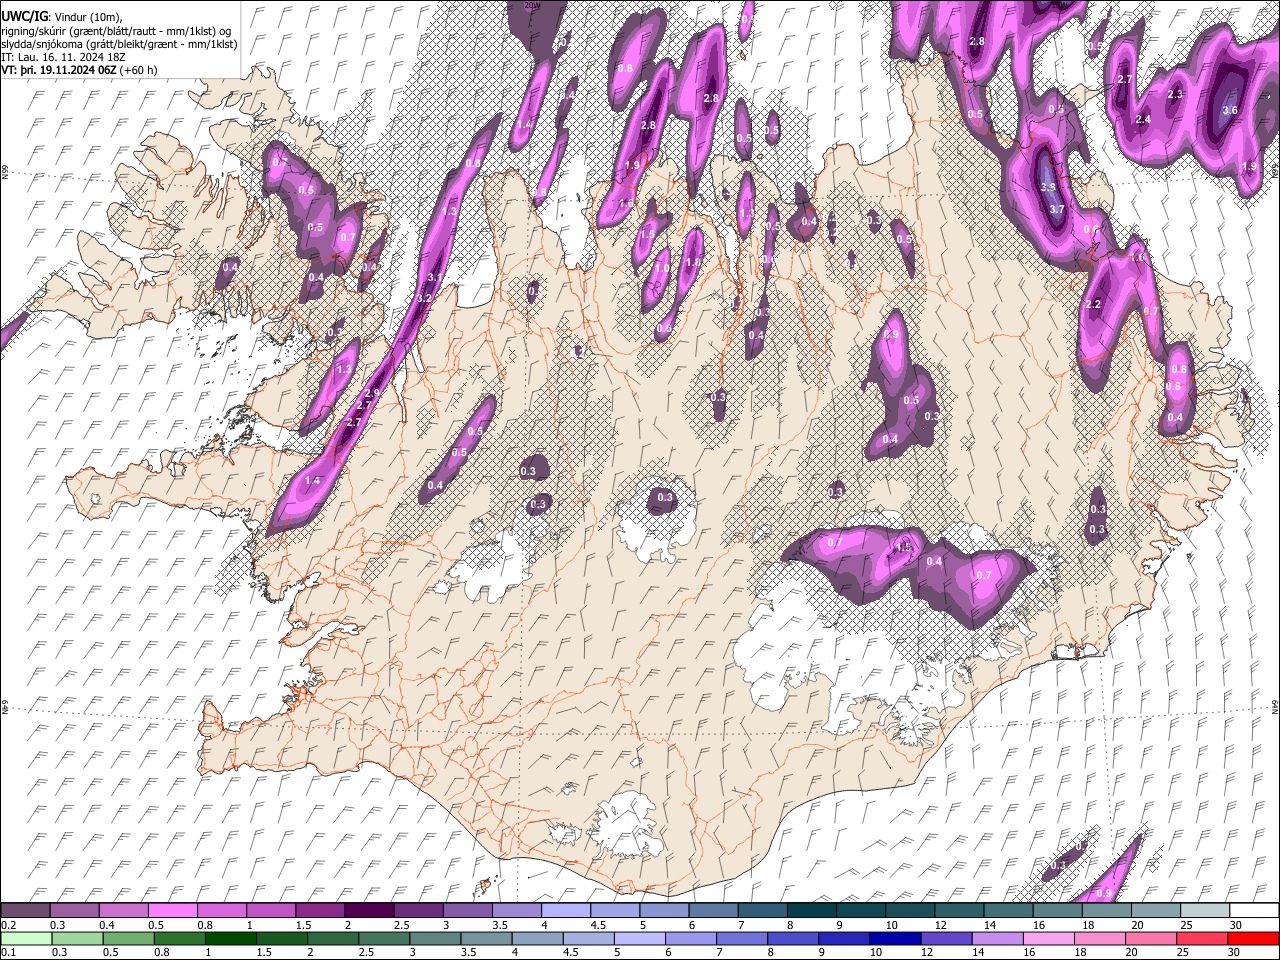This screenshot has height=960, width=1280.
Task: Click the '3.2' value in the western snow band
Action: [424, 299]
